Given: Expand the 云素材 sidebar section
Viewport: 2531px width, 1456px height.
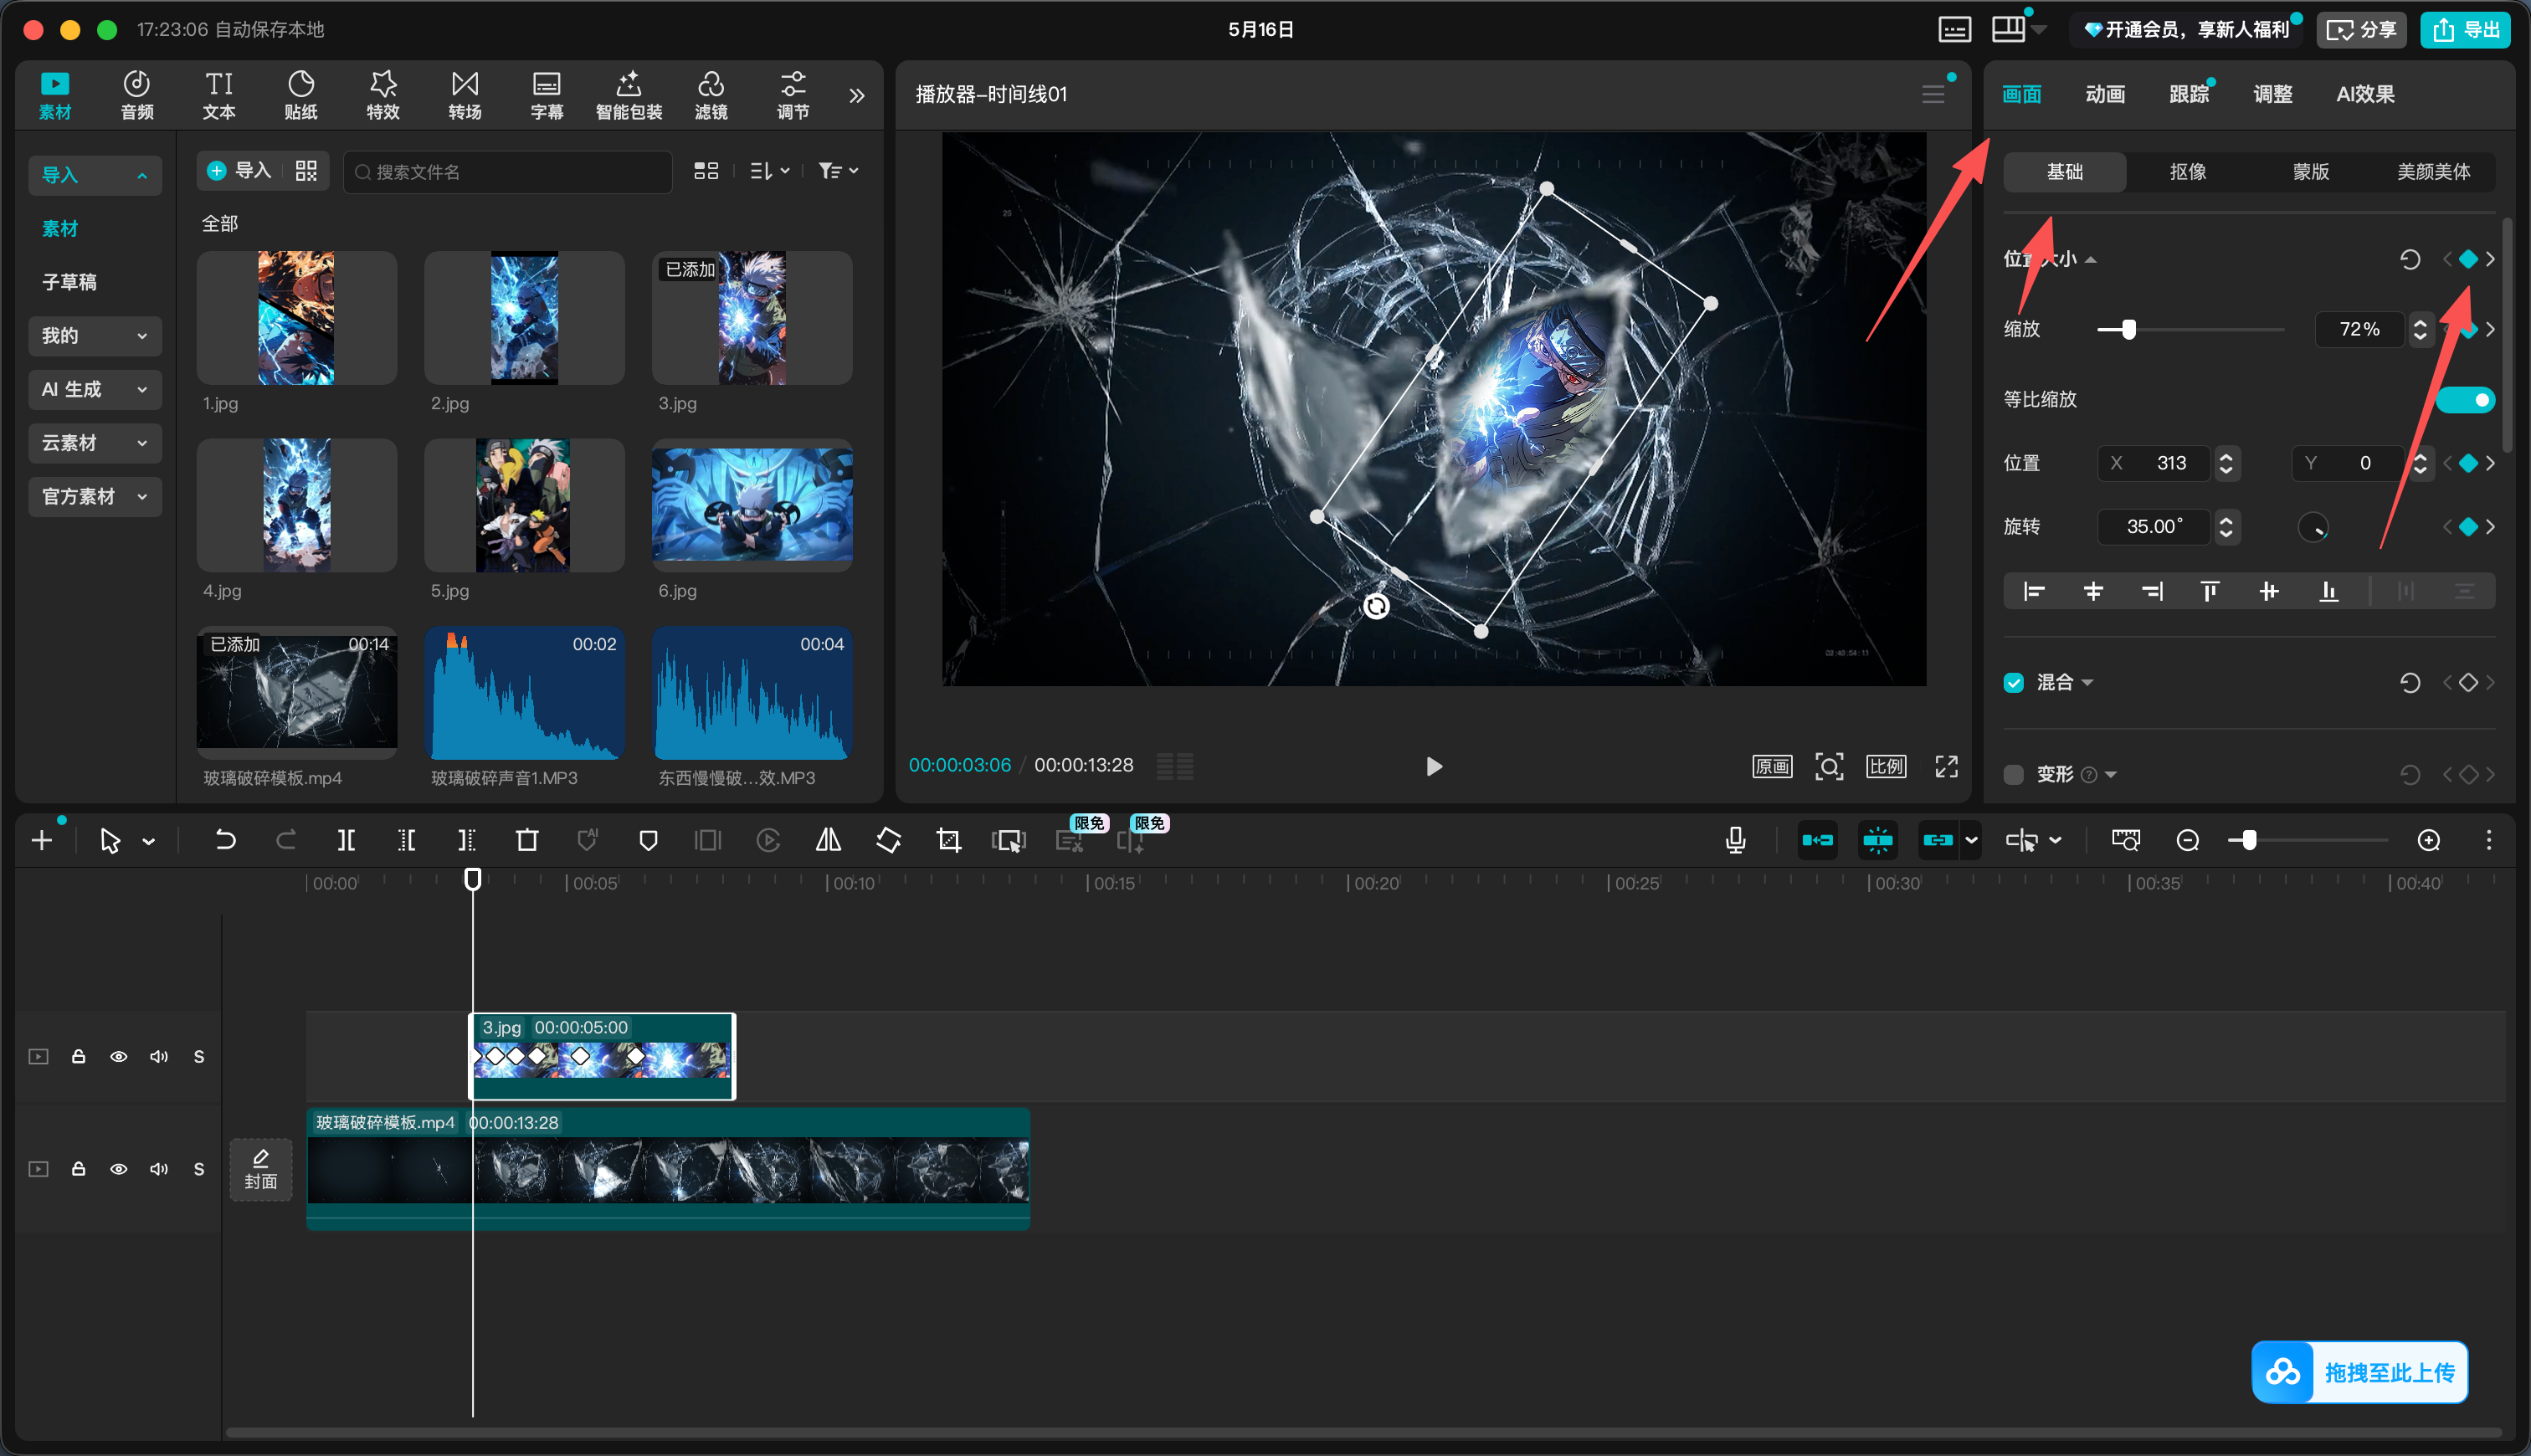Looking at the screenshot, I should 95,443.
